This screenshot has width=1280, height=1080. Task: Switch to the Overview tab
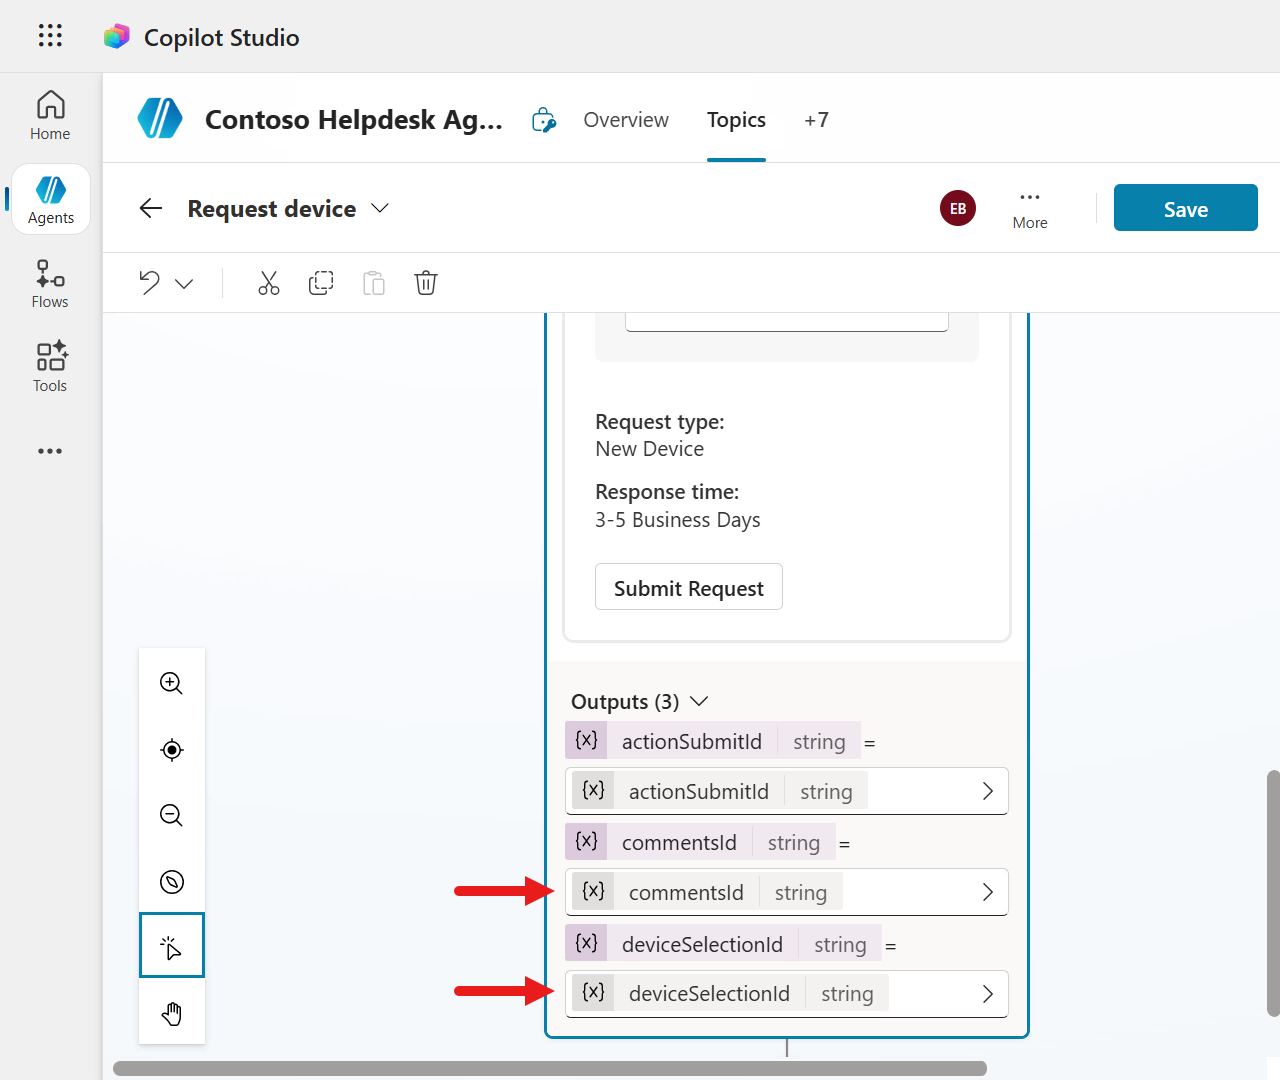coord(626,120)
